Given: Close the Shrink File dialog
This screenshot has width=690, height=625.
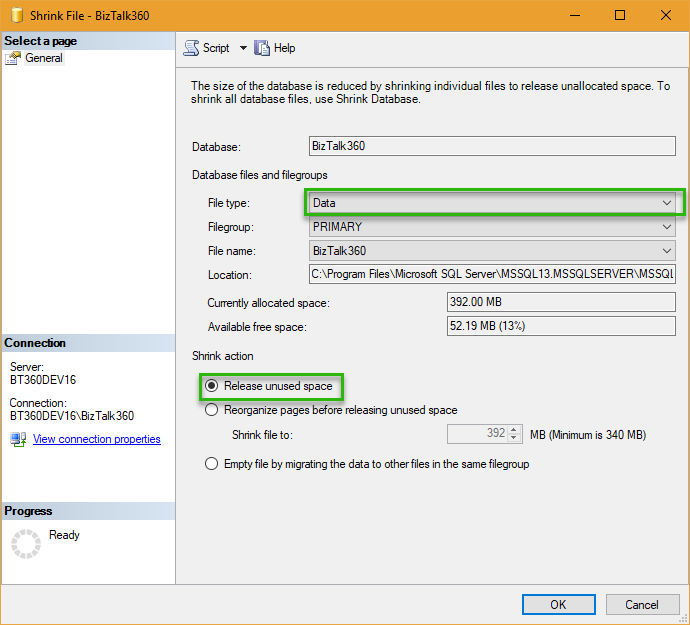Looking at the screenshot, I should click(665, 15).
